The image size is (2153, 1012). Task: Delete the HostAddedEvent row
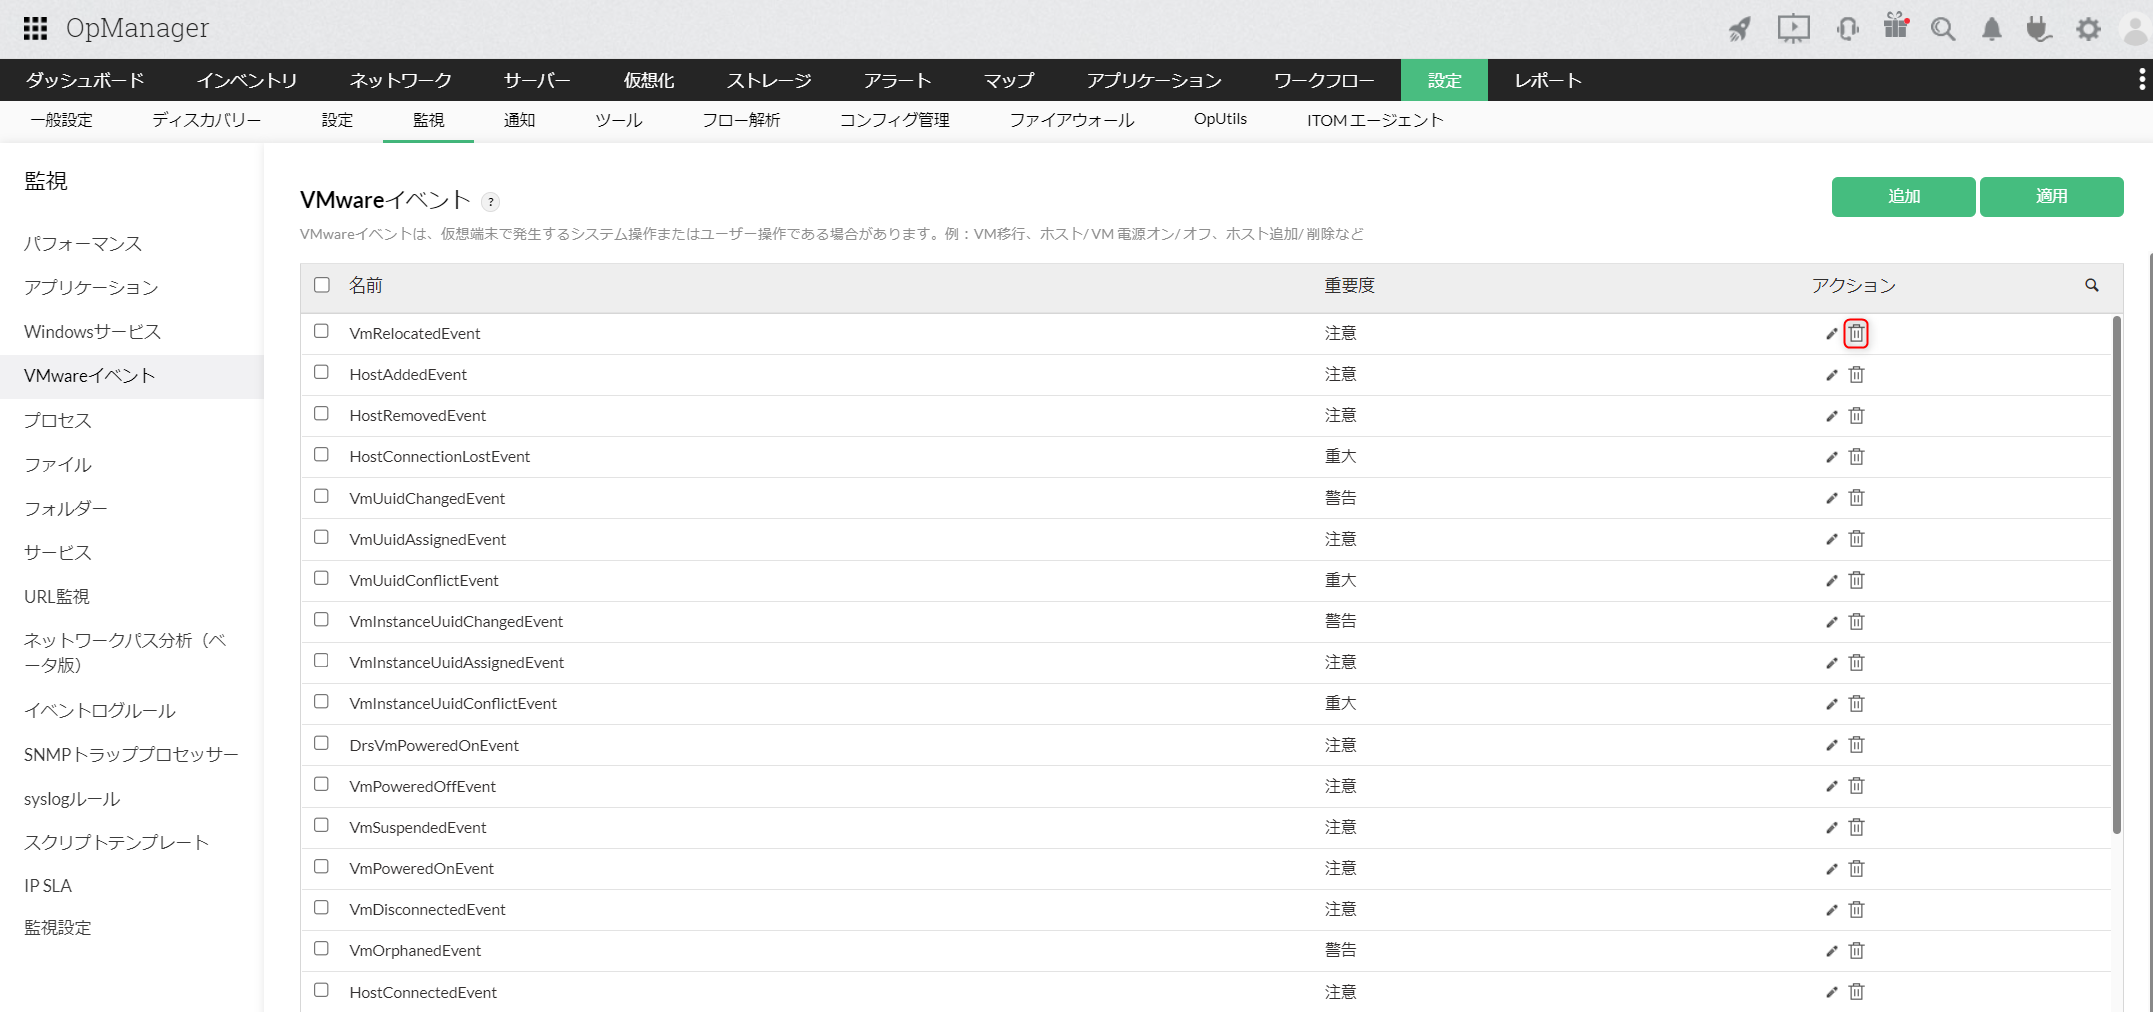(1856, 374)
